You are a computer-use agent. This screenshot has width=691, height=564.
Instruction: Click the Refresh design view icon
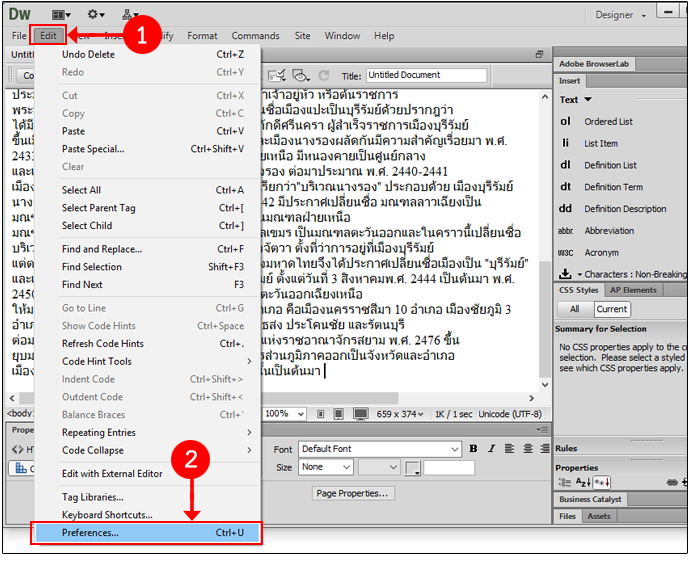[x=325, y=75]
